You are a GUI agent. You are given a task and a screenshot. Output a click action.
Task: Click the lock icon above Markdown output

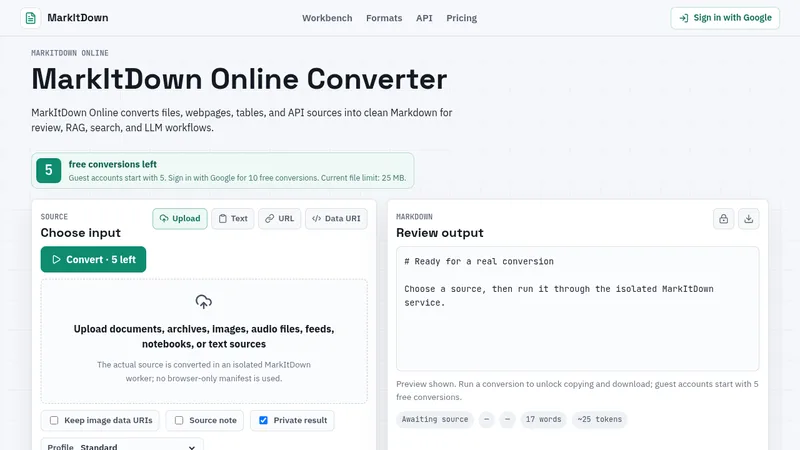click(723, 218)
